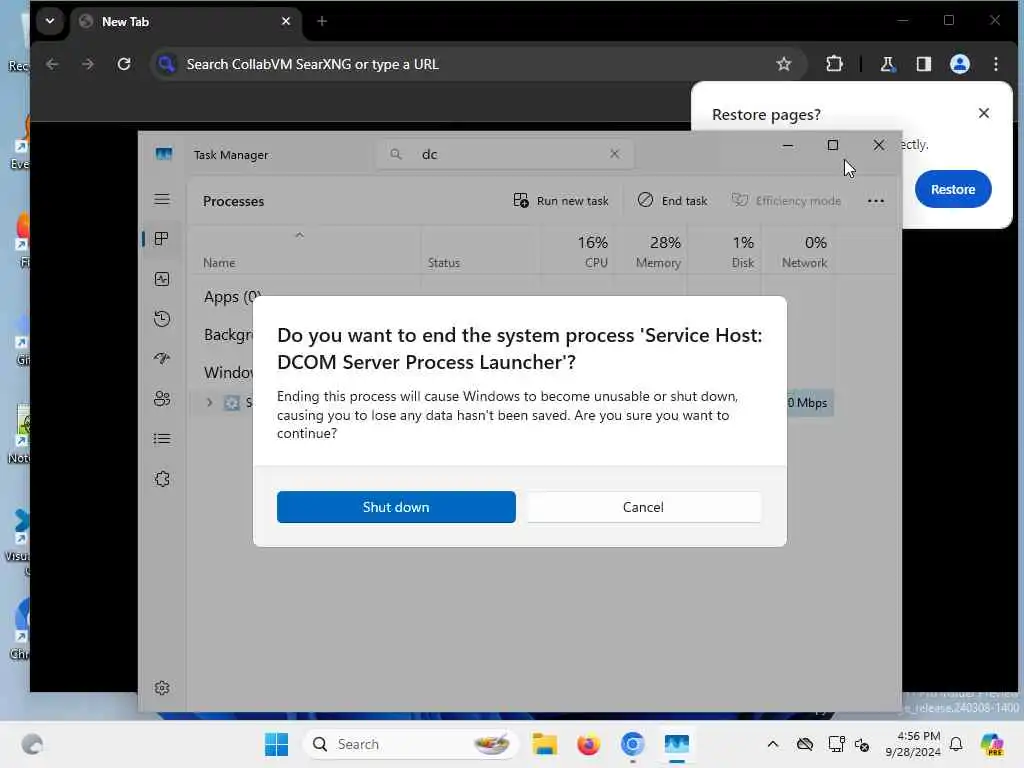Click the Chrome address bar
The image size is (1024, 768).
pyautogui.click(x=479, y=64)
